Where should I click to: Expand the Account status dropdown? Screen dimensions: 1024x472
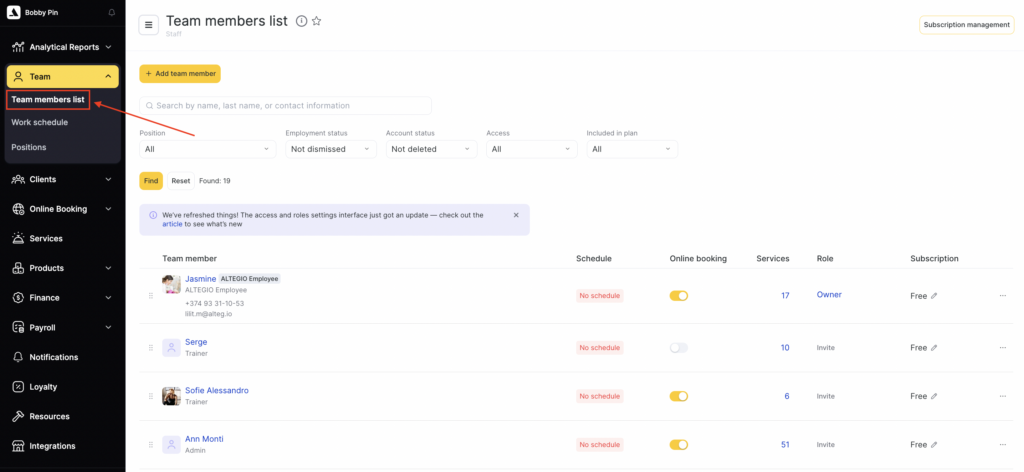pyautogui.click(x=431, y=149)
